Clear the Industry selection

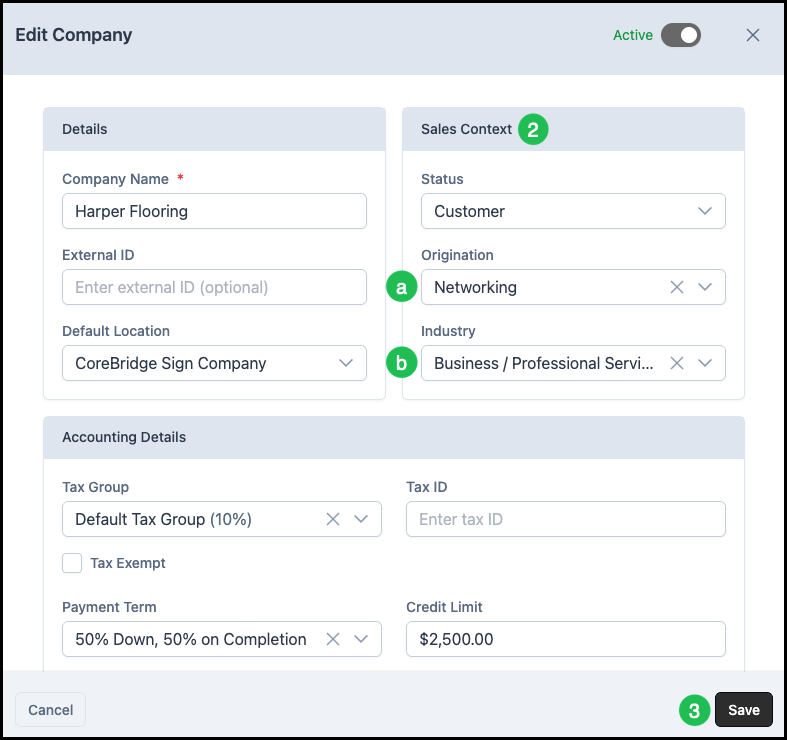coord(677,363)
